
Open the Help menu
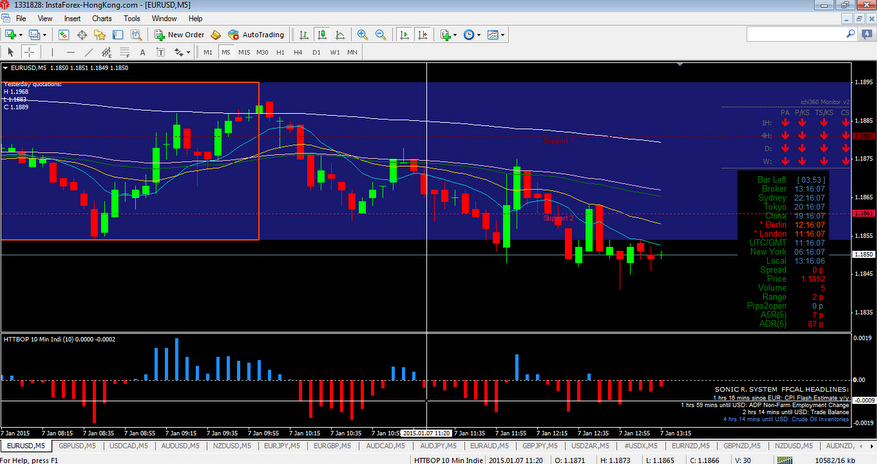(195, 18)
